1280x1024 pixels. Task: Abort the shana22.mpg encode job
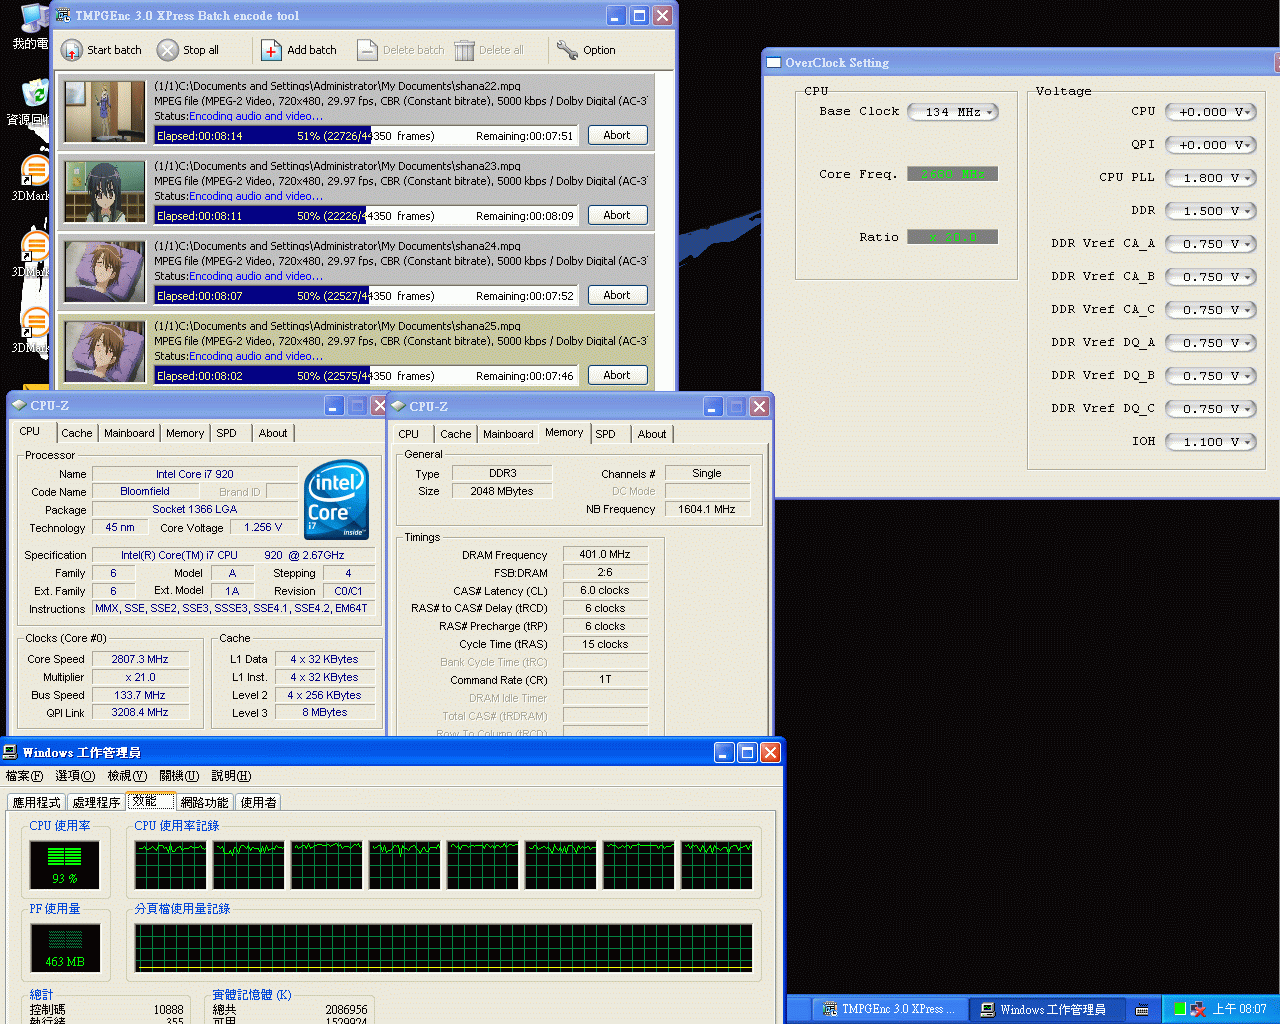pyautogui.click(x=617, y=135)
